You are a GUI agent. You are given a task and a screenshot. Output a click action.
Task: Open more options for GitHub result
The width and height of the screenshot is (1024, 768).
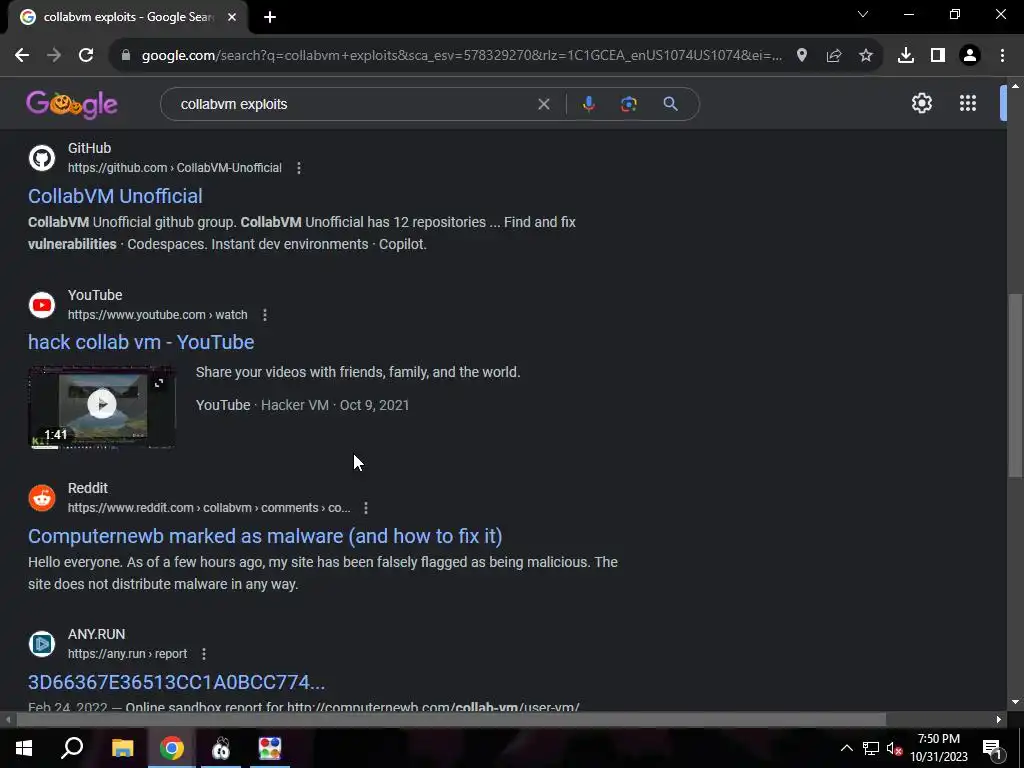(298, 168)
